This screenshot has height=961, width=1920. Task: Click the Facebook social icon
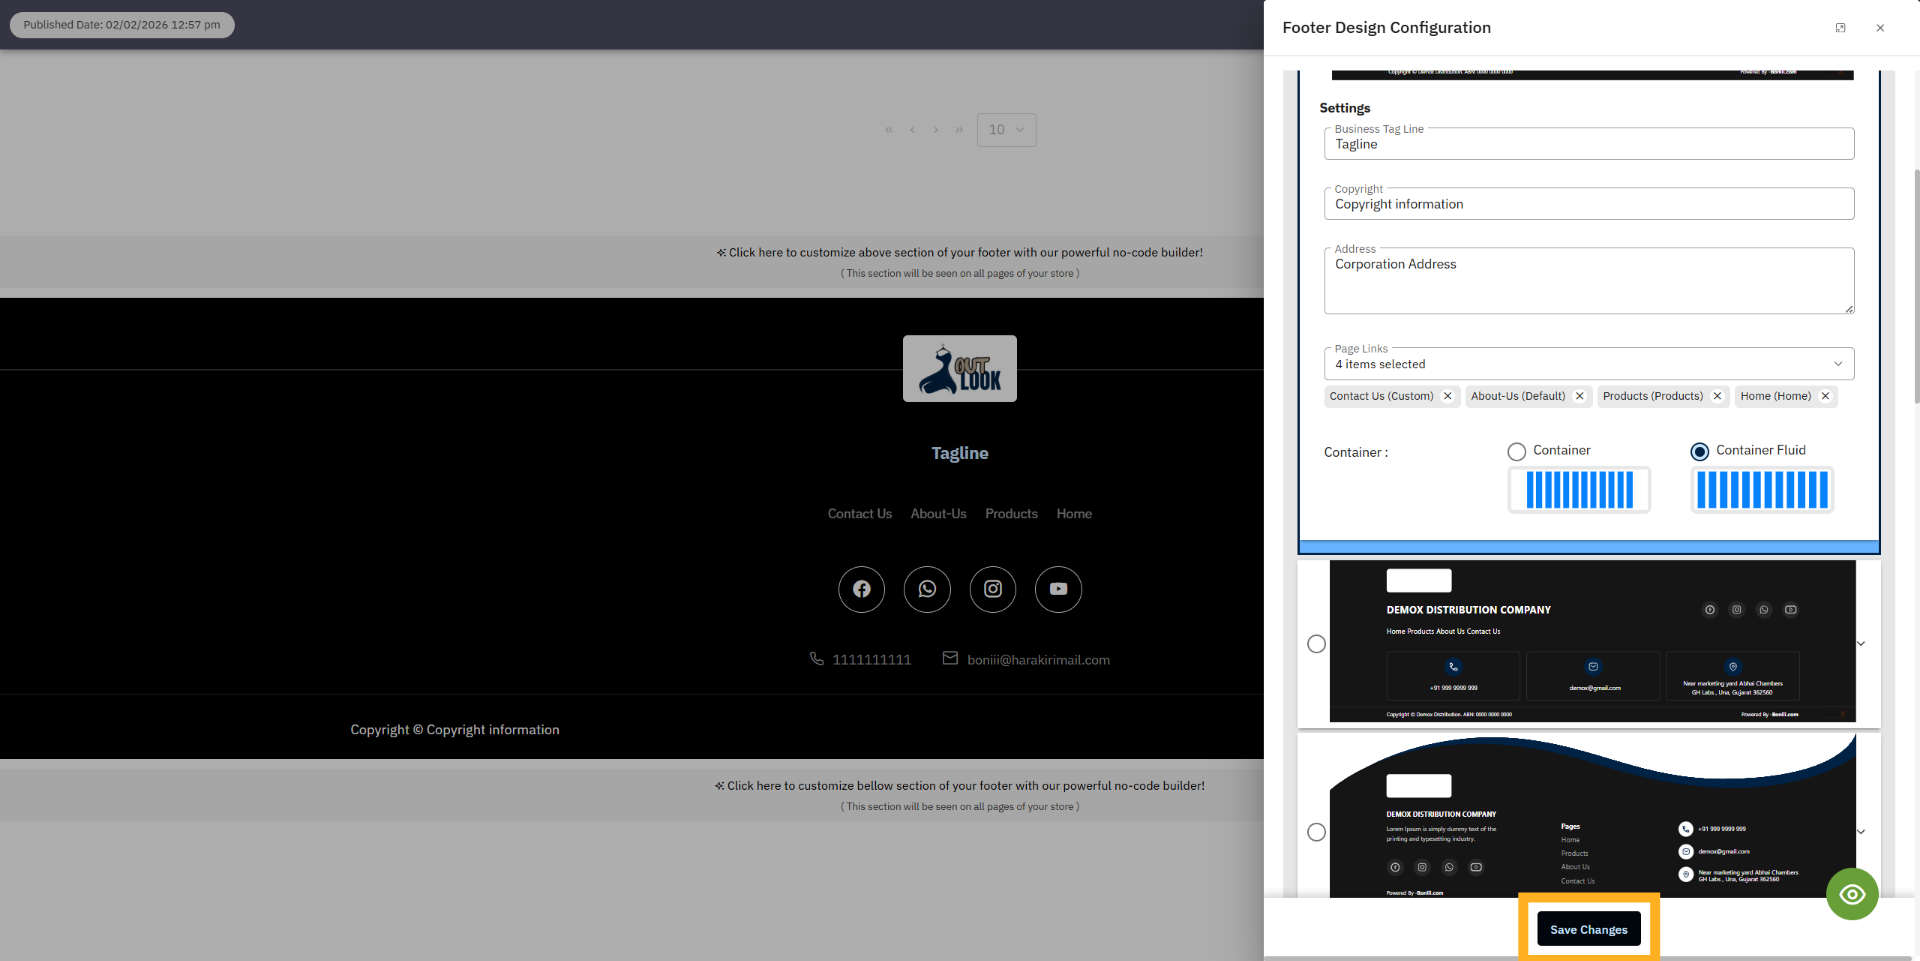(861, 589)
